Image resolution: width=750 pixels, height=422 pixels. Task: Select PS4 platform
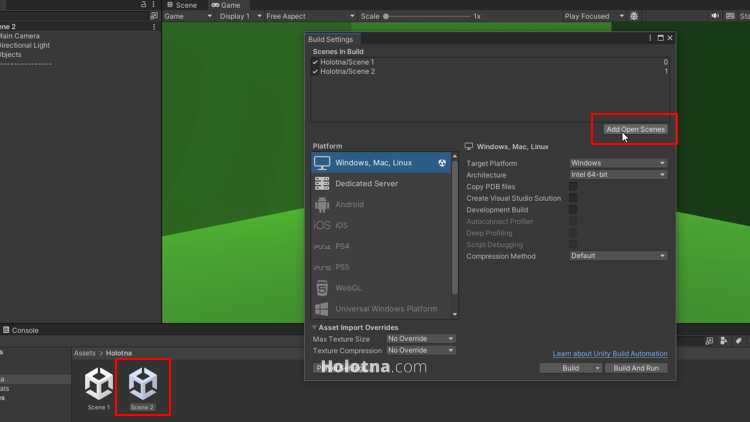tap(381, 246)
